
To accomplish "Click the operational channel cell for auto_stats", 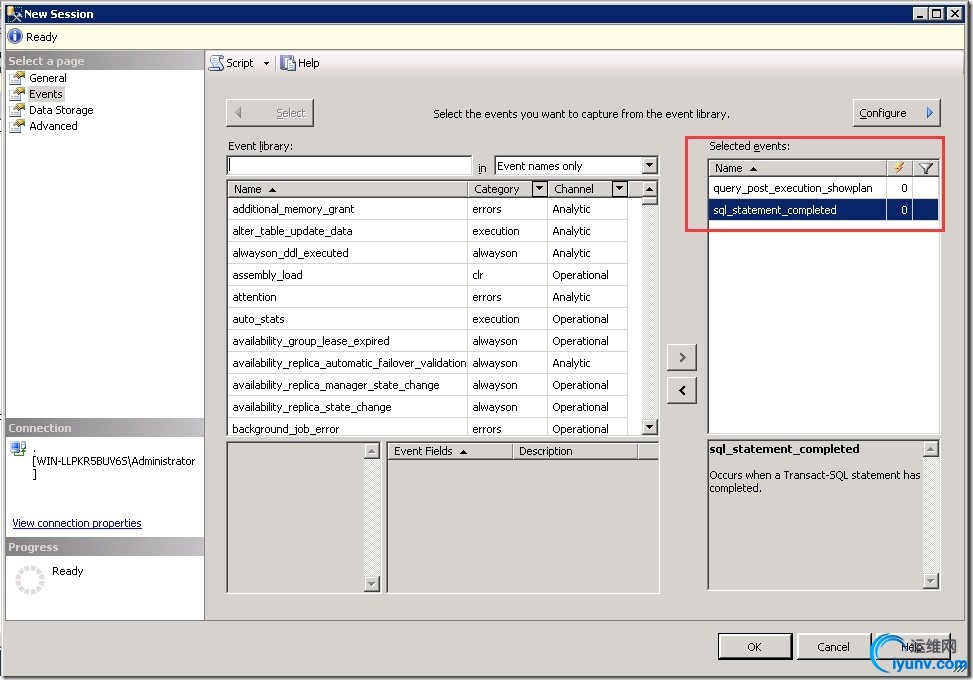I will point(587,319).
